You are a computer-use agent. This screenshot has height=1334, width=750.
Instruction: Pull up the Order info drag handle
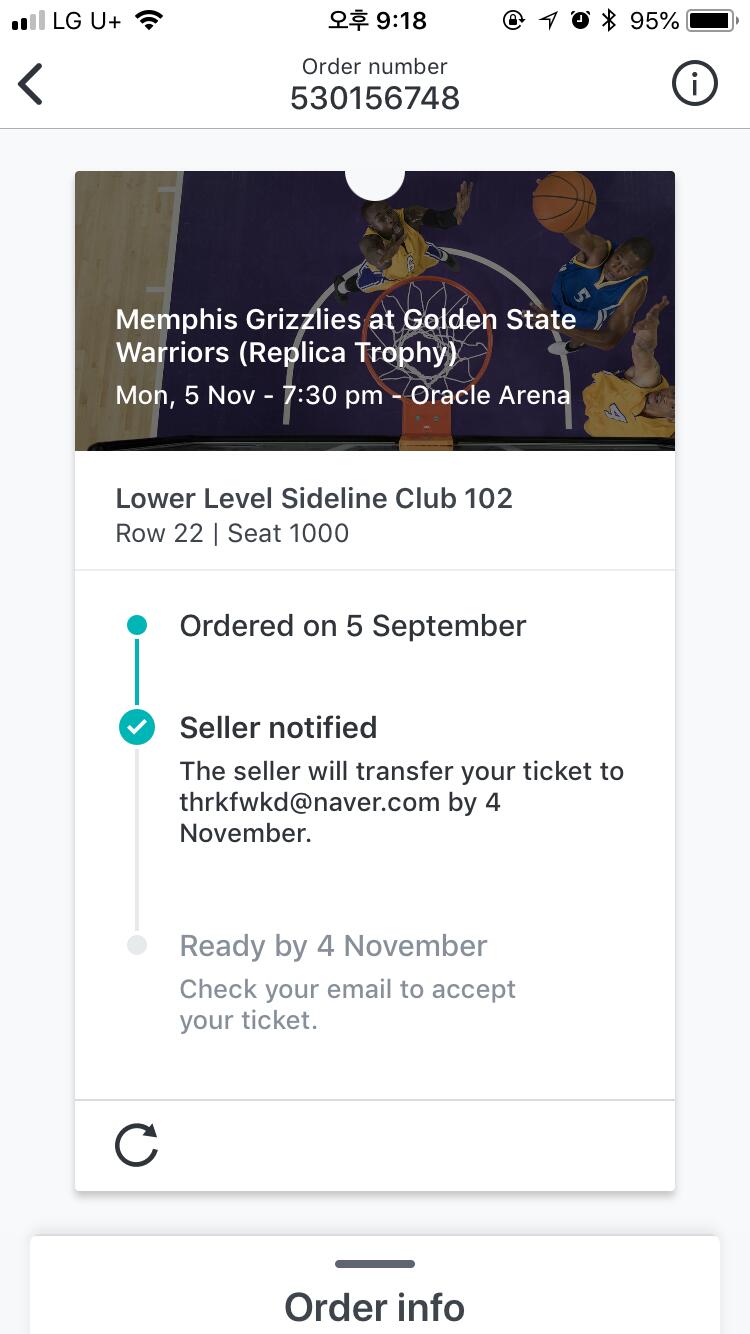click(374, 1264)
